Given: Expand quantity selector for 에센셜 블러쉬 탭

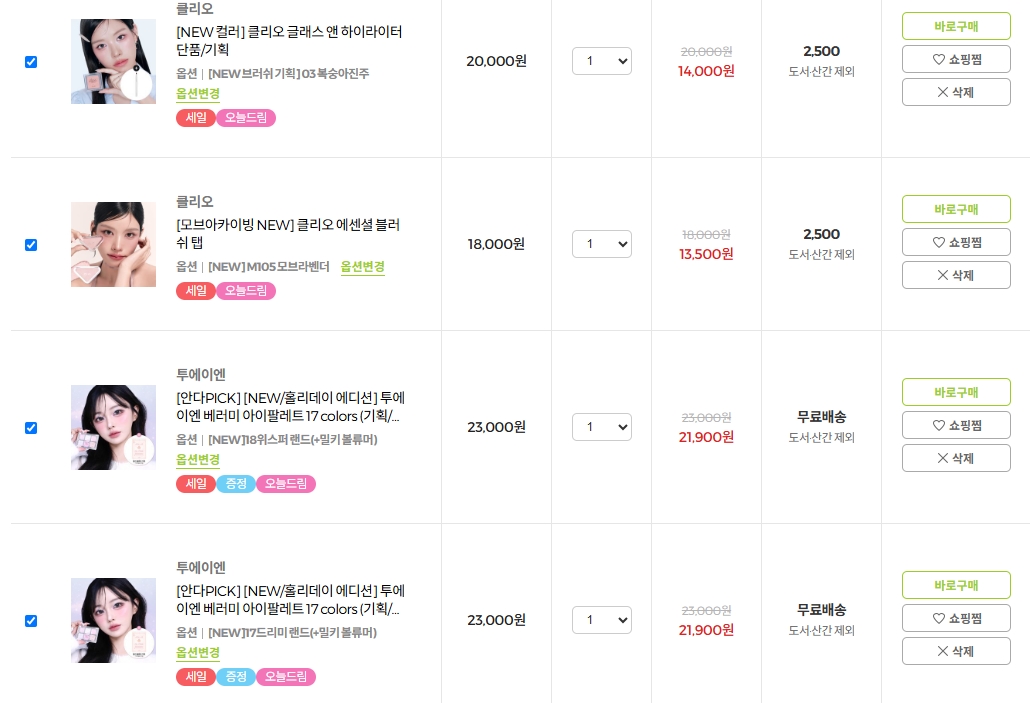Looking at the screenshot, I should (x=601, y=244).
